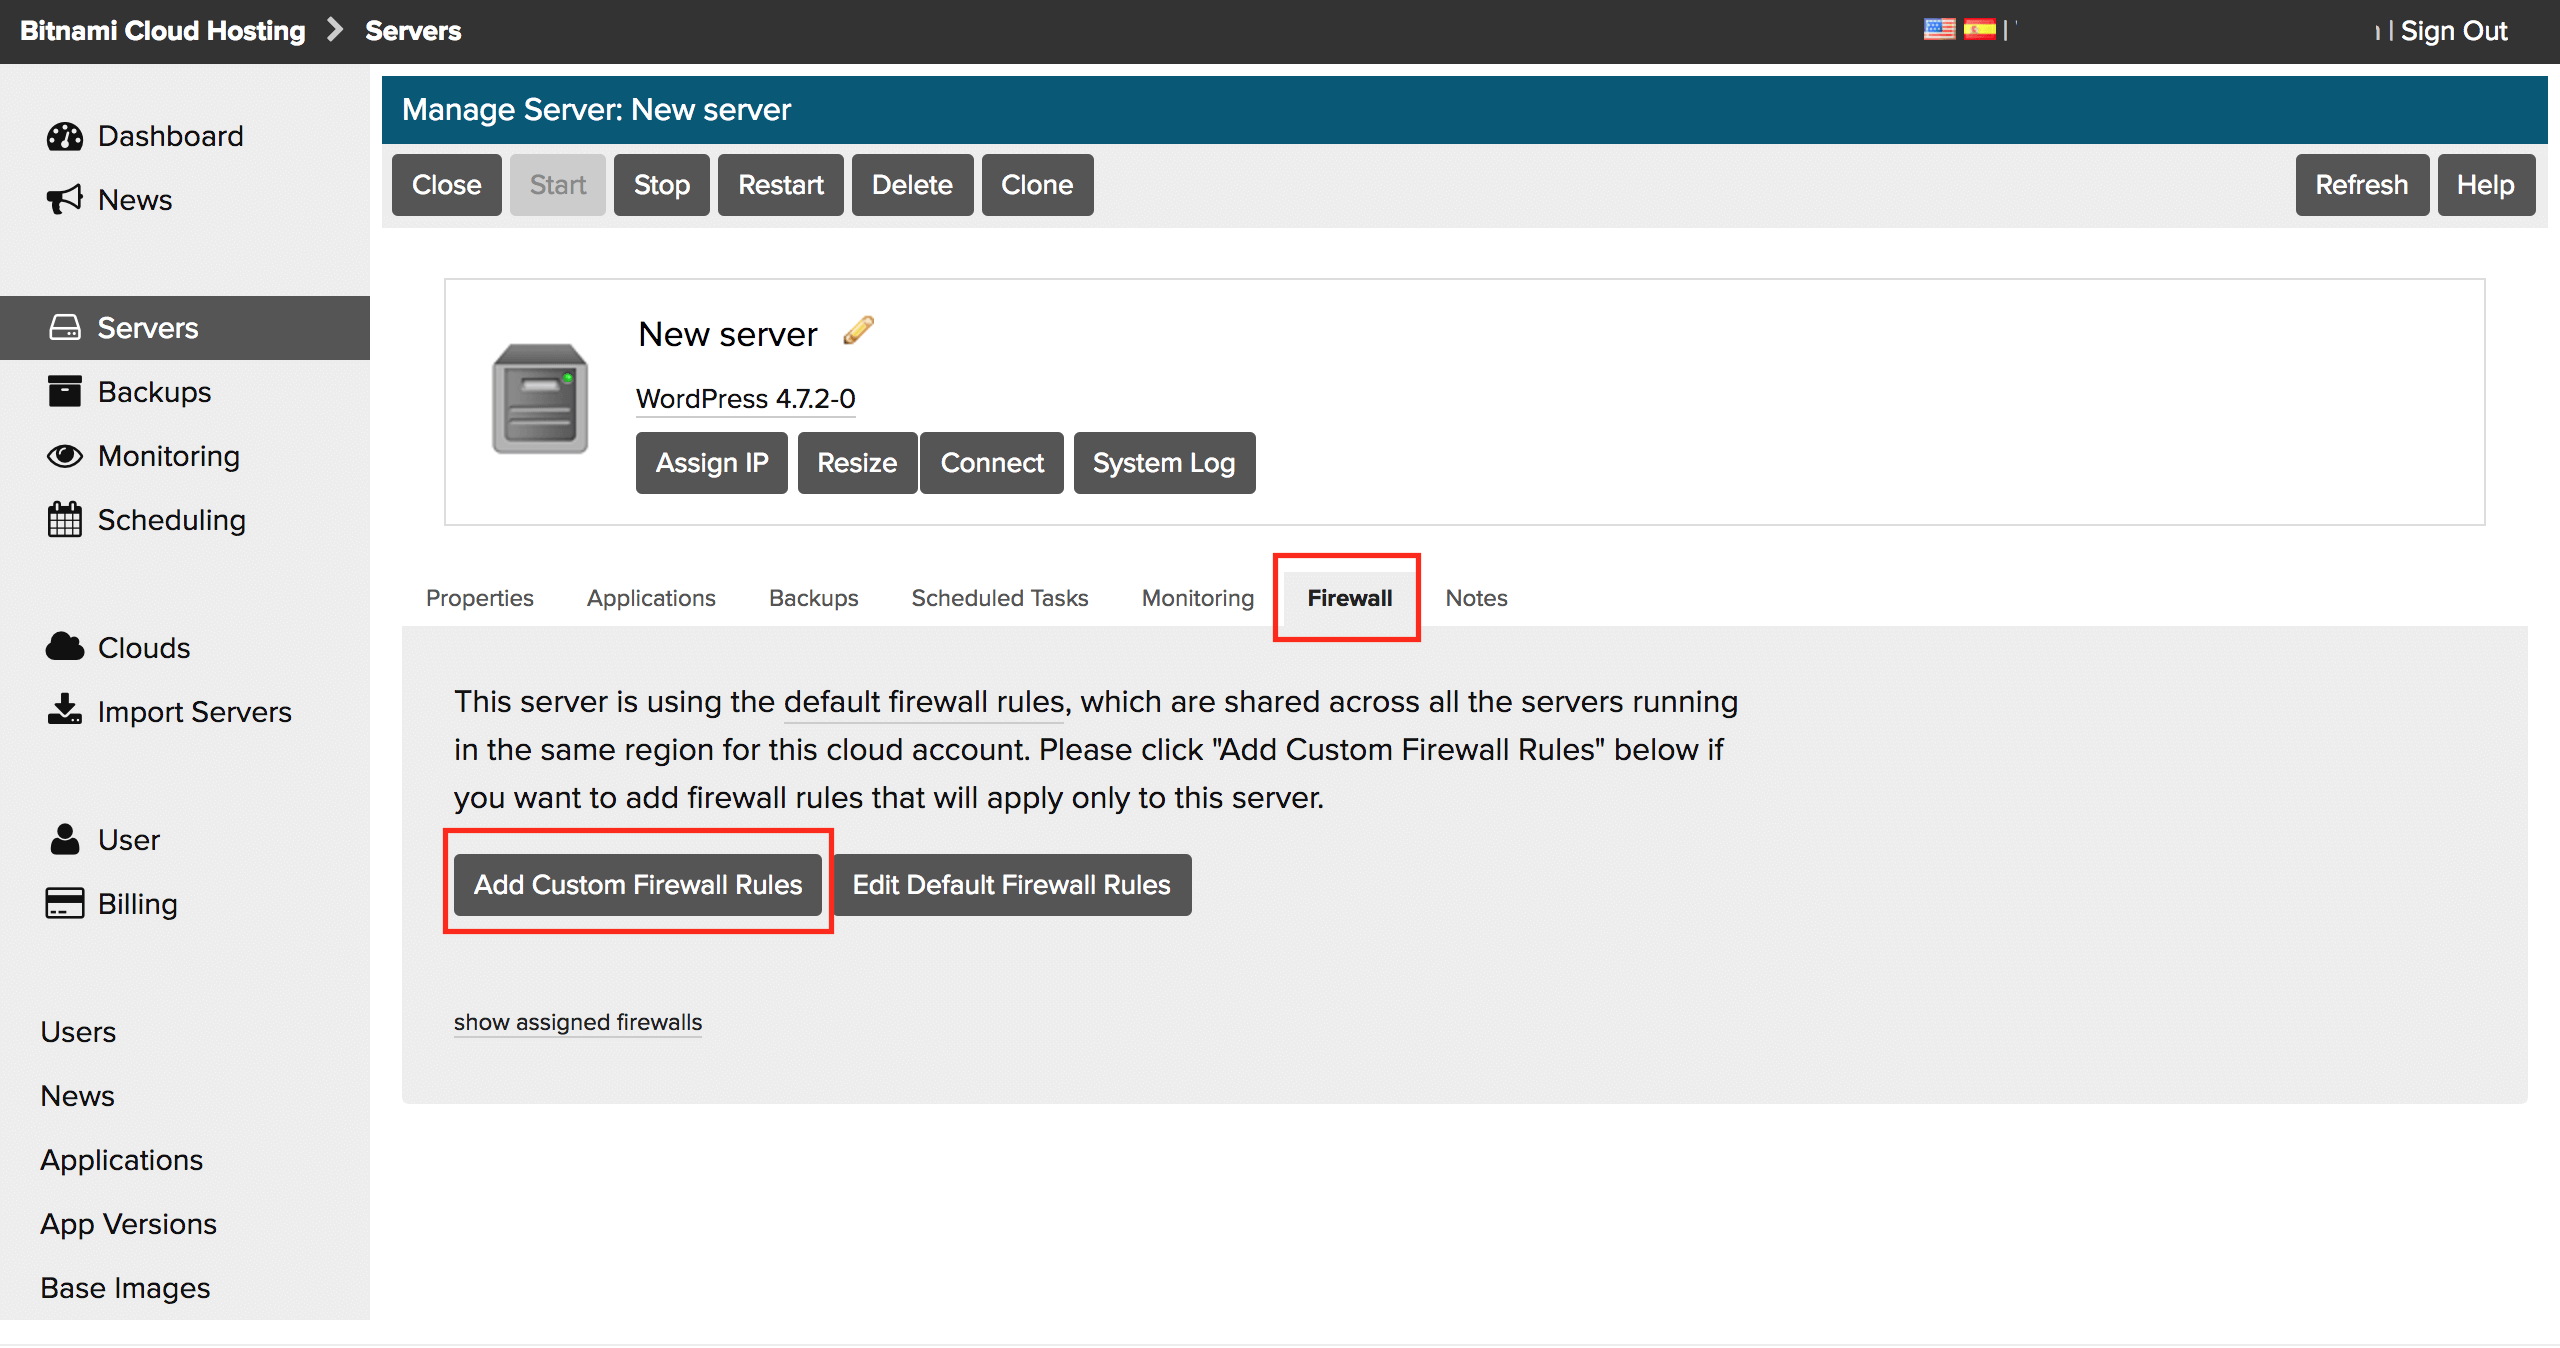This screenshot has height=1348, width=2560.
Task: Click Add Custom Firewall Rules
Action: tap(638, 885)
